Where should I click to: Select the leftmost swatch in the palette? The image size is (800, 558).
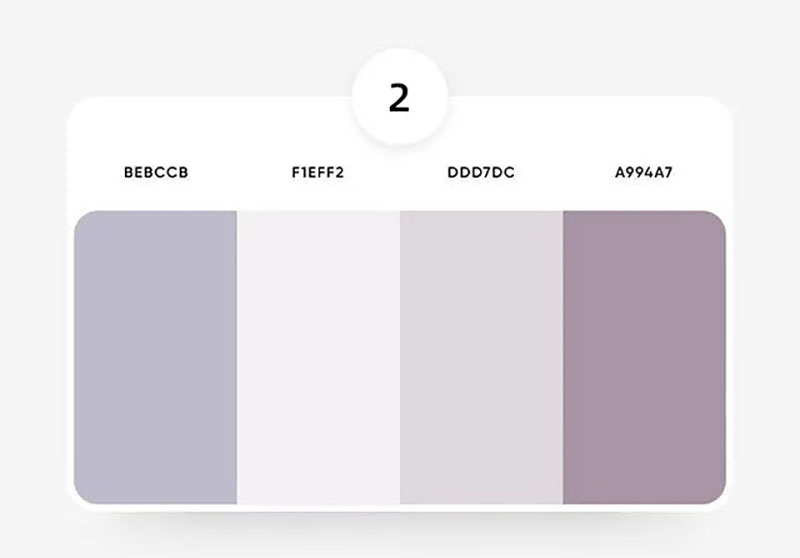tap(155, 357)
